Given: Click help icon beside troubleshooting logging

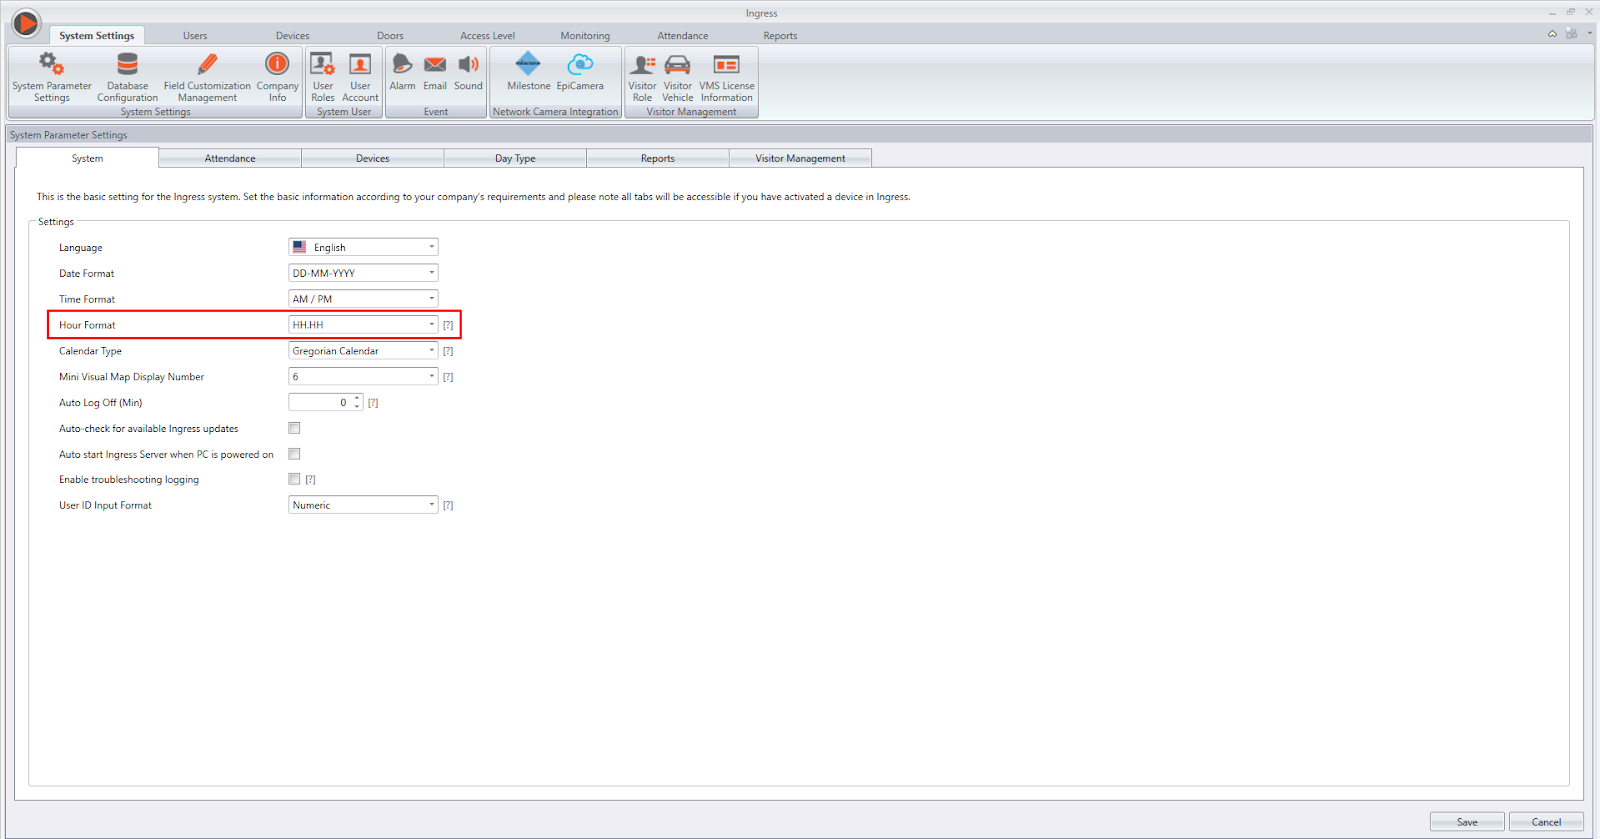Looking at the screenshot, I should (x=310, y=480).
